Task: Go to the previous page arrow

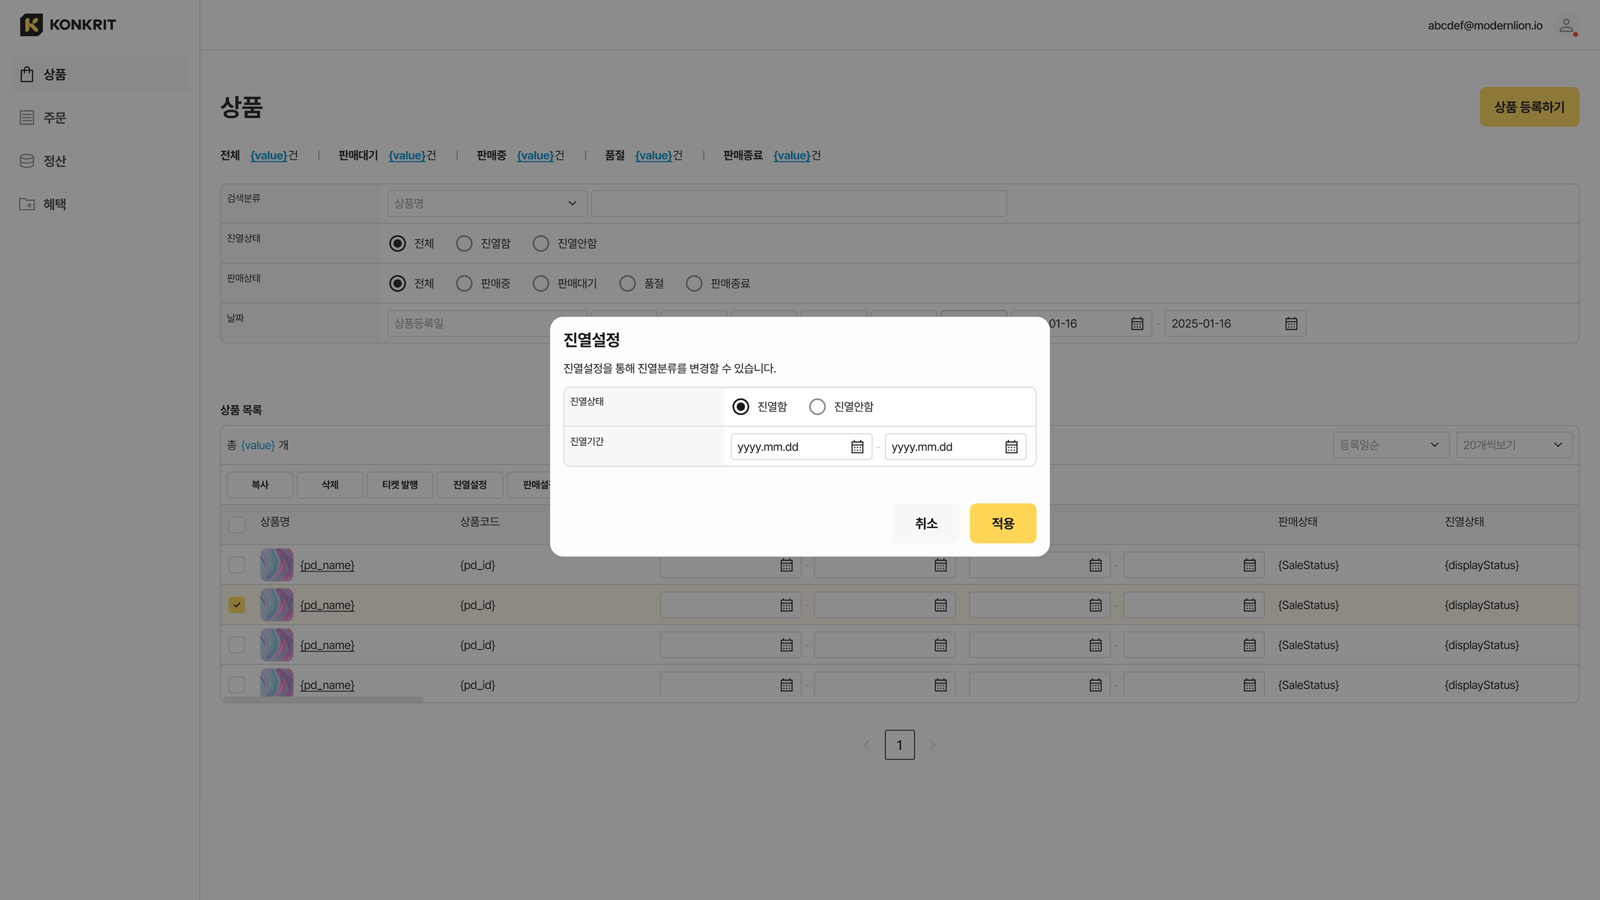Action: coord(866,745)
